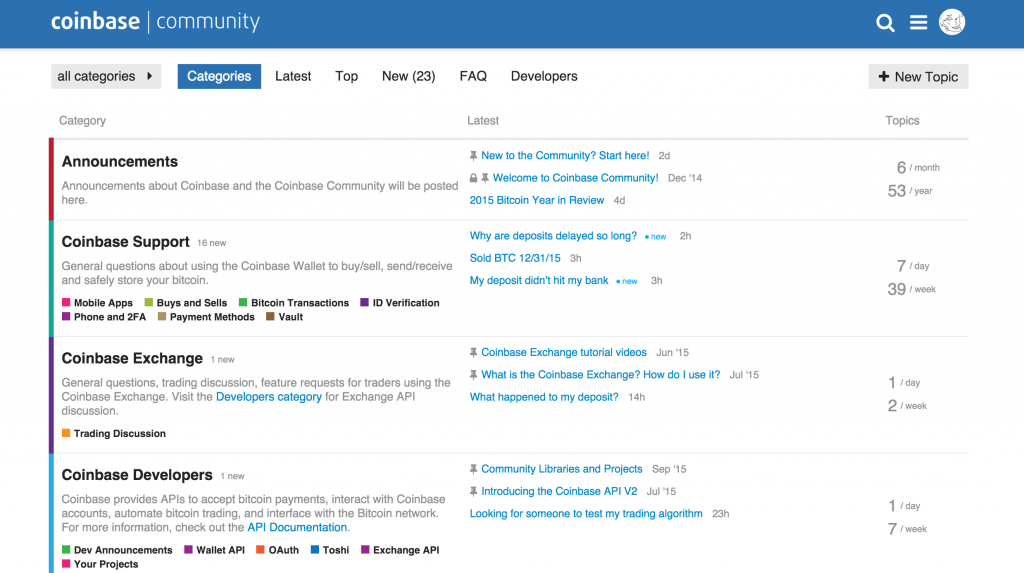Open the FAQ tab
This screenshot has width=1024, height=573.
[473, 76]
